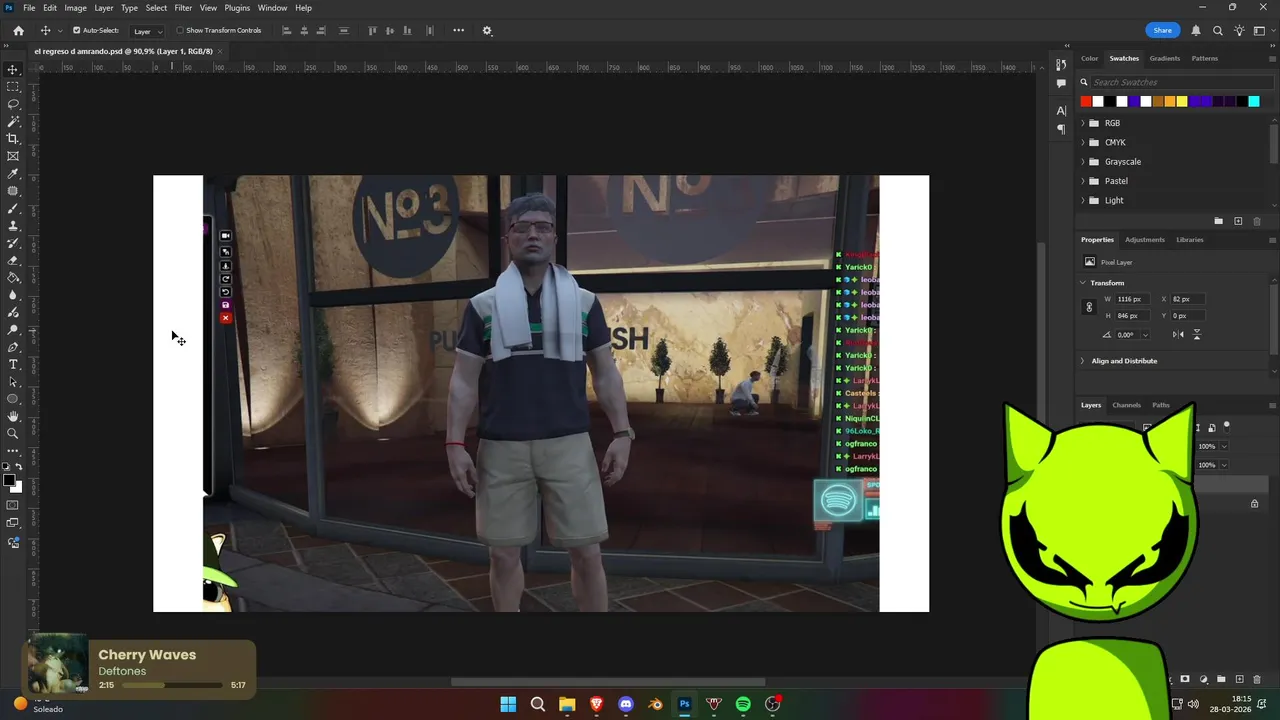Select the Clone Stamp tool
The height and width of the screenshot is (720, 1280).
pyautogui.click(x=13, y=226)
